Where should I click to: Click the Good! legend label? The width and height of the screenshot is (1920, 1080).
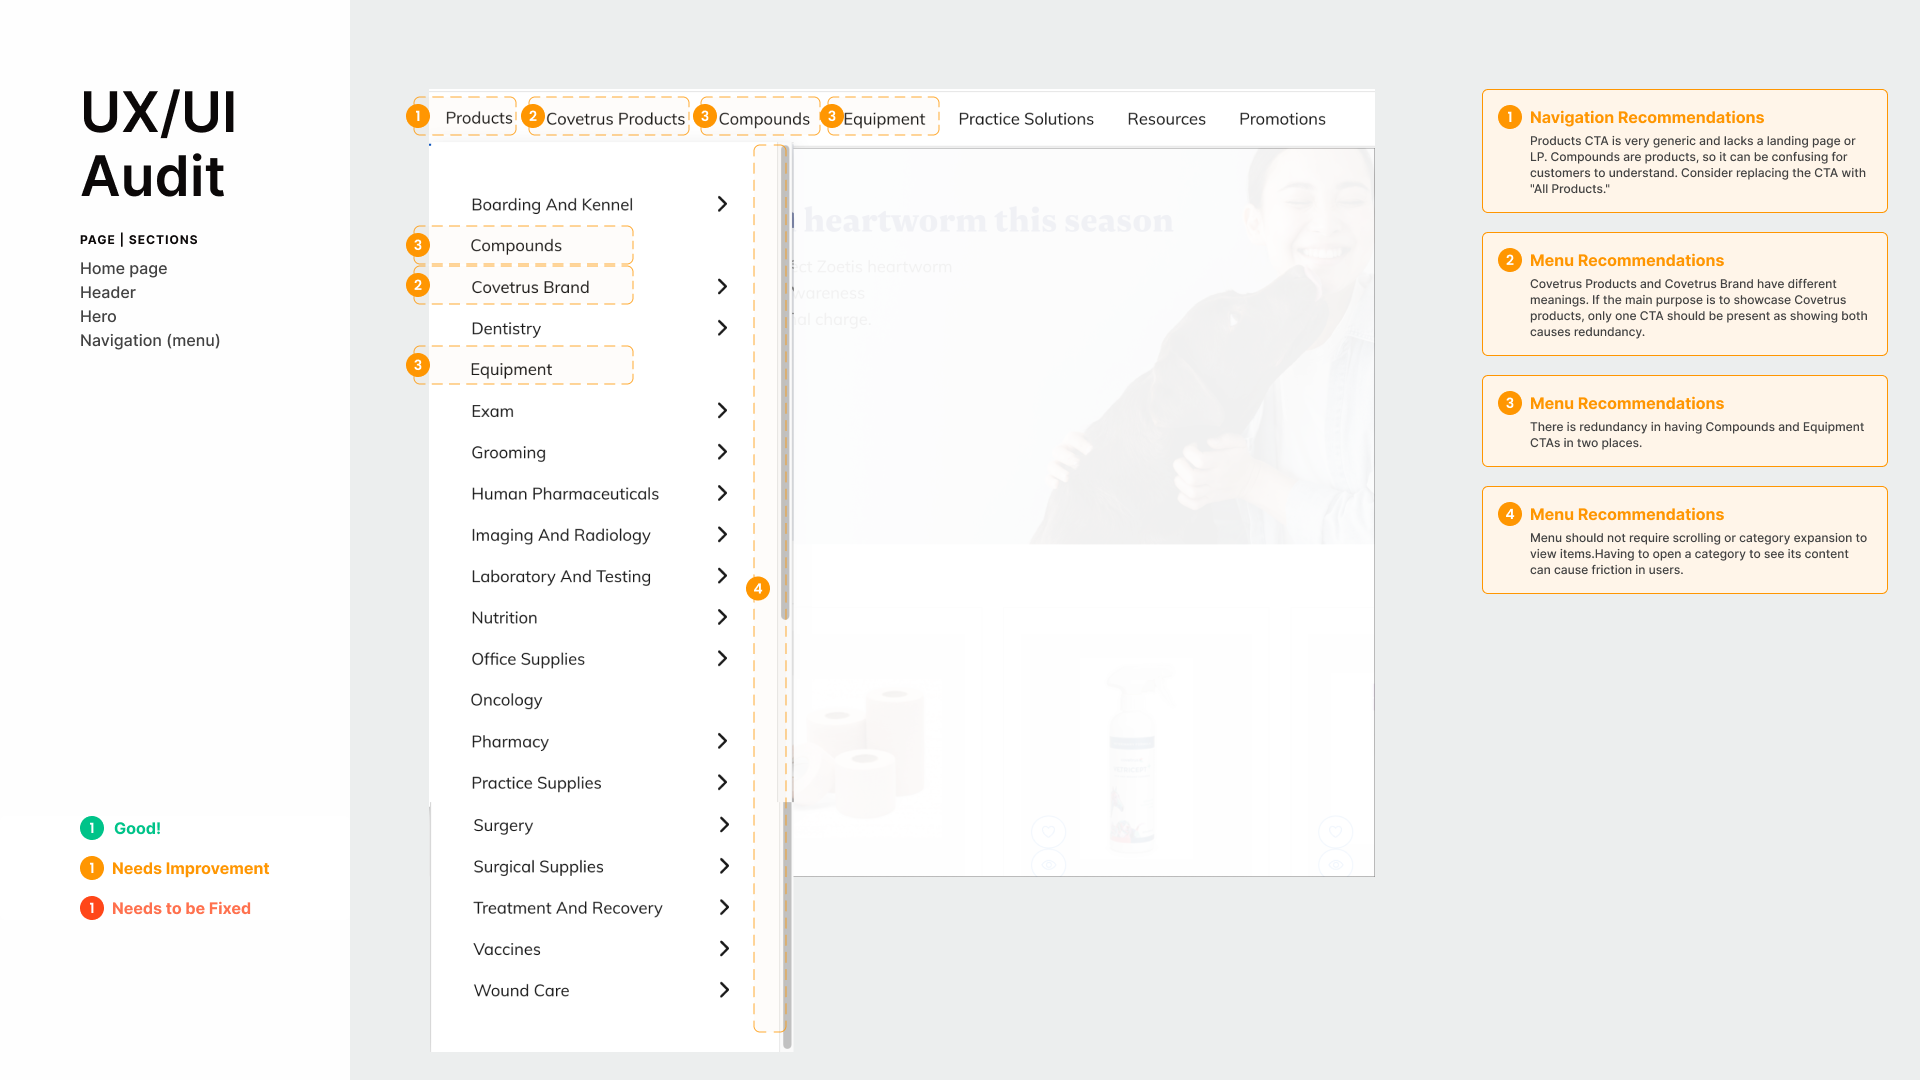137,828
